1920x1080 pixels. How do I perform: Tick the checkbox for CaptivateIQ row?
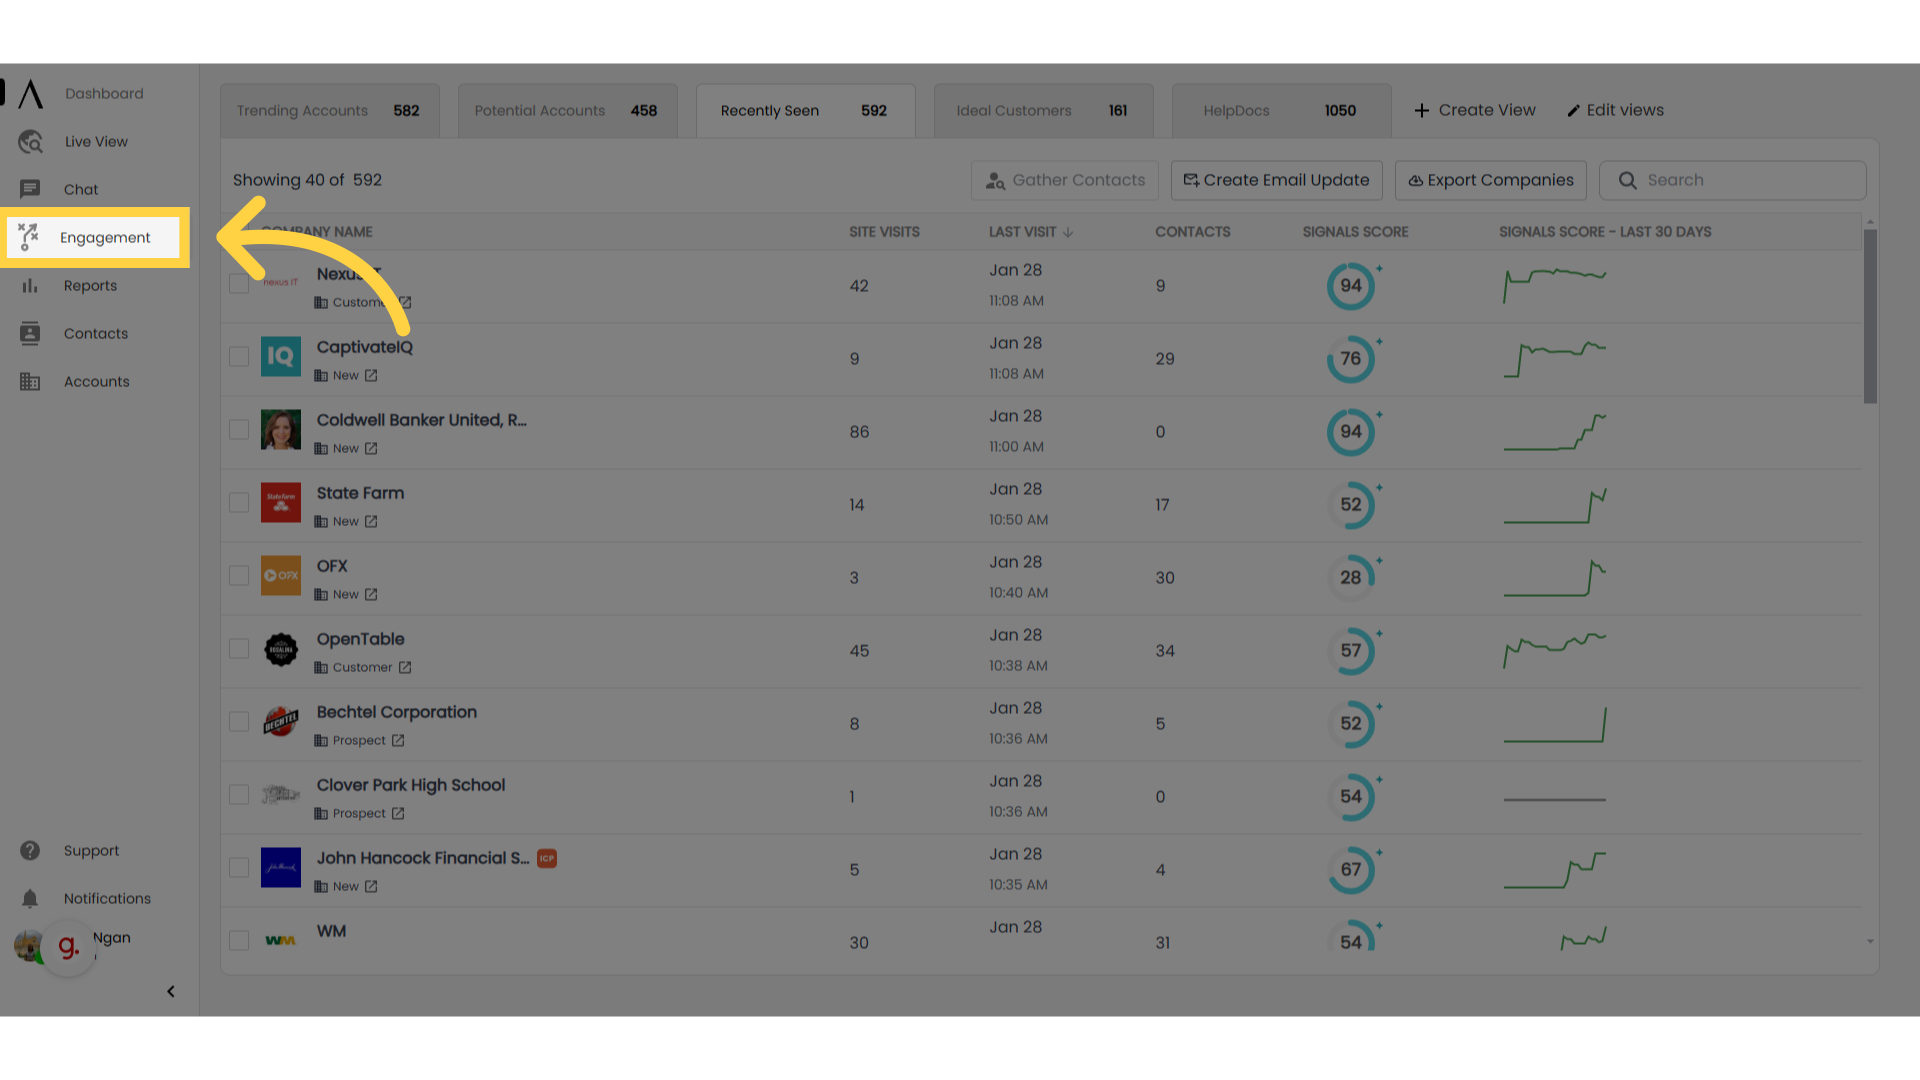point(239,357)
